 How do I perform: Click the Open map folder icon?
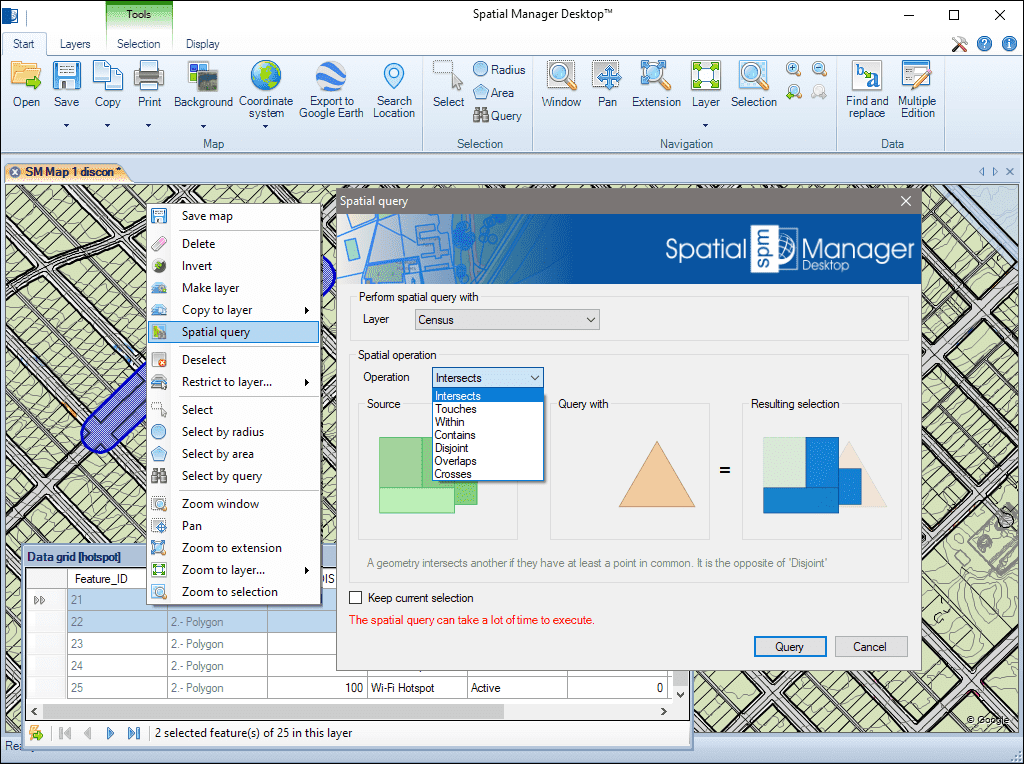click(x=26, y=76)
